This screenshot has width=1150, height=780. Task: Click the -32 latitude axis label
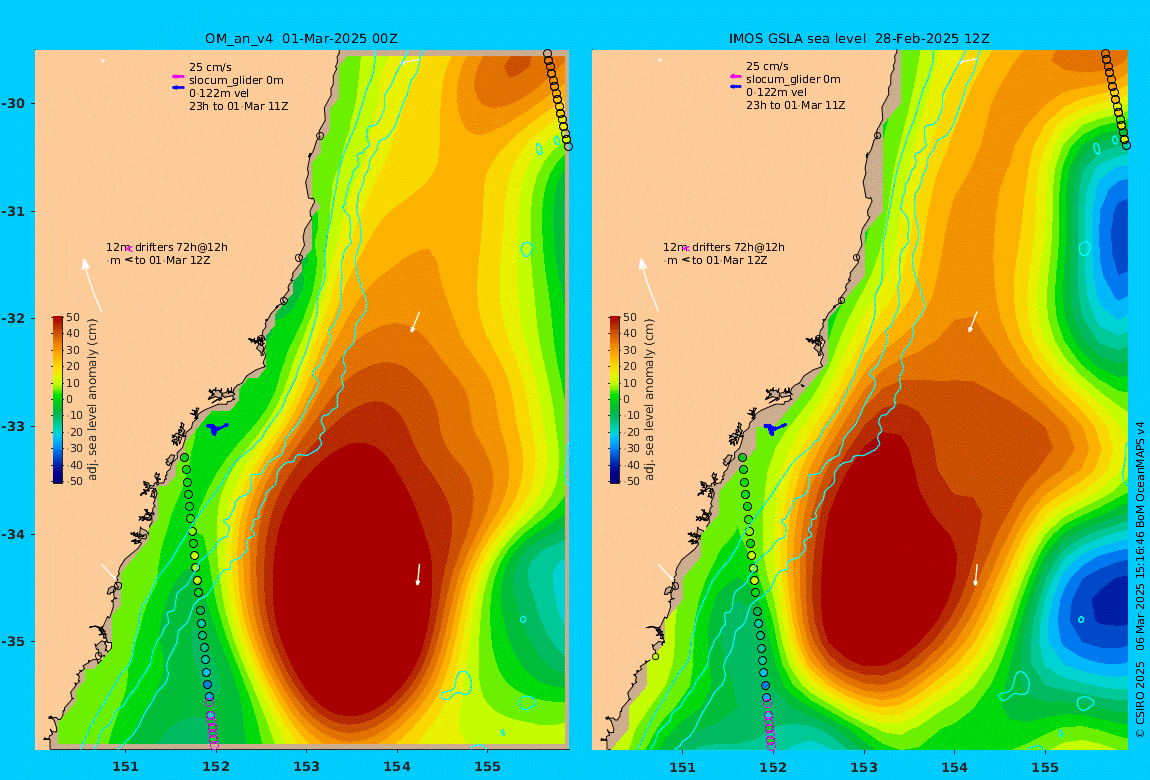click(x=12, y=319)
